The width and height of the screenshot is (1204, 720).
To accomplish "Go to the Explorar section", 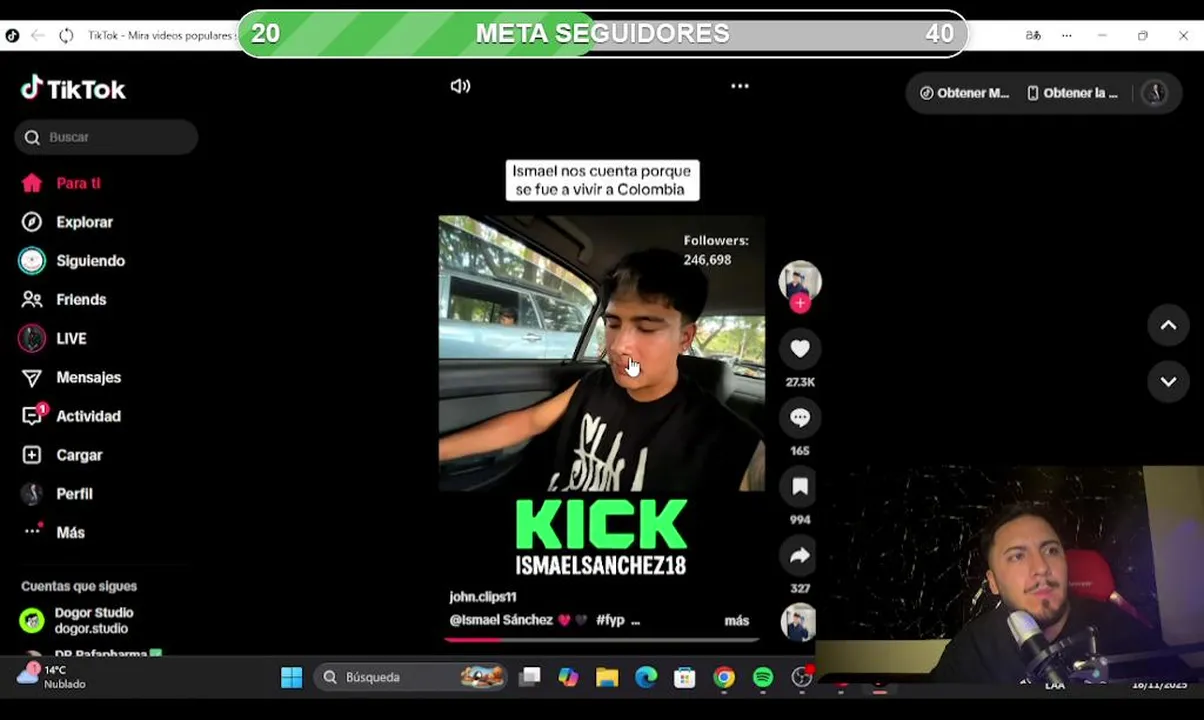I will (x=67, y=222).
